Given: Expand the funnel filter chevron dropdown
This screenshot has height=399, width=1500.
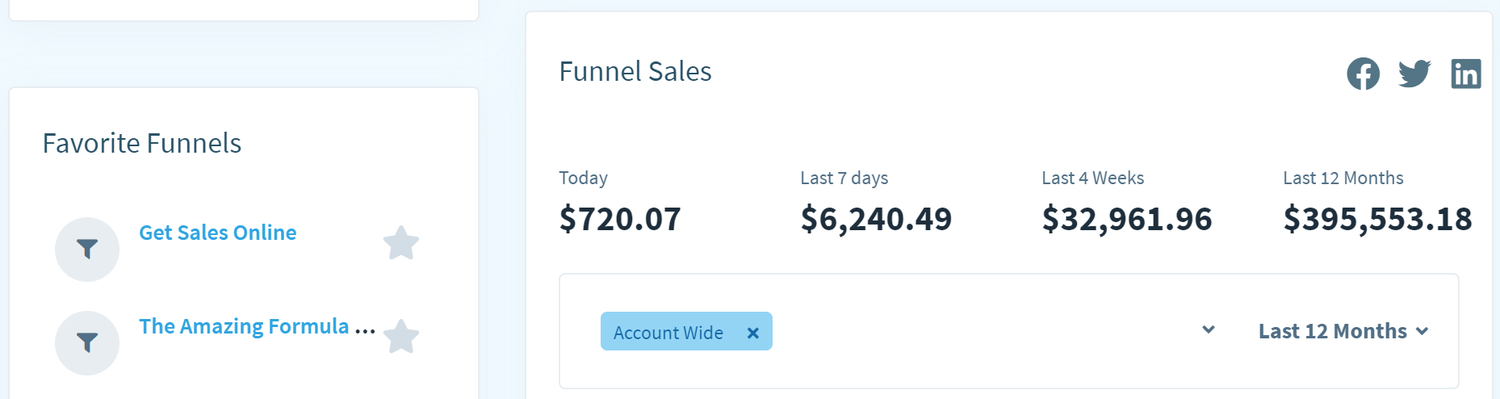Looking at the screenshot, I should tap(1208, 330).
